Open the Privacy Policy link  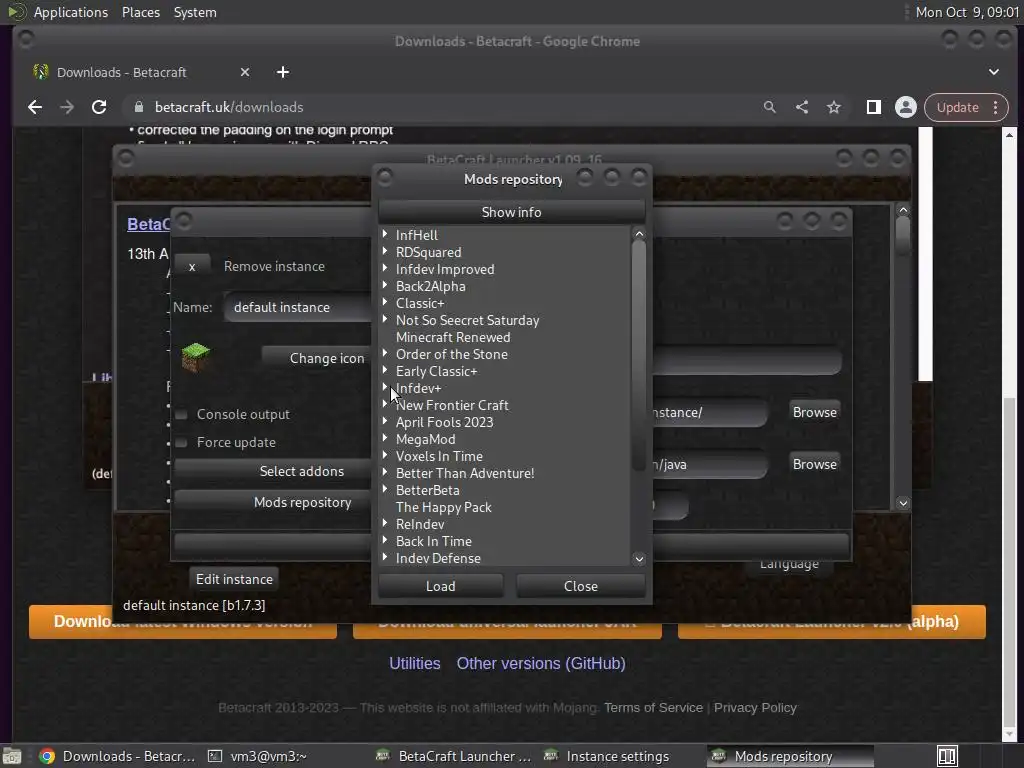(755, 707)
